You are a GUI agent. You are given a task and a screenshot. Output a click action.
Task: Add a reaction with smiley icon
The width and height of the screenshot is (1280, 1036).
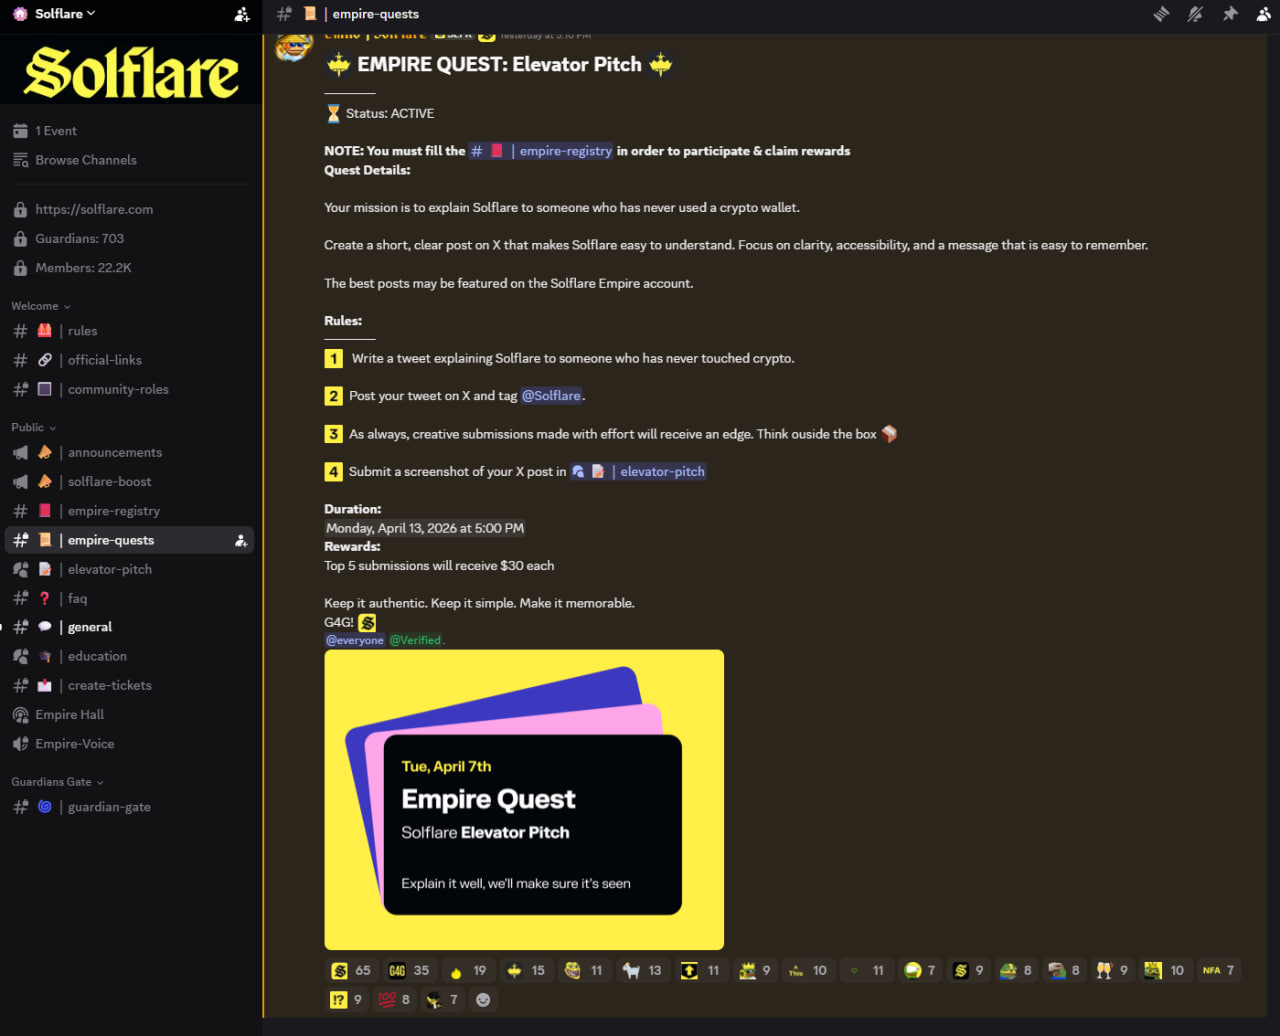tap(483, 999)
